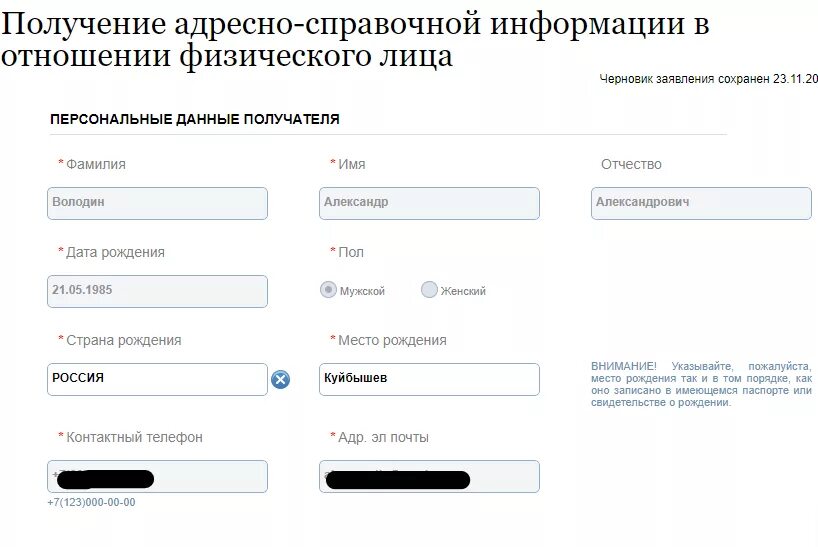
Task: Open the Страна рождения box showing РОССИЯ
Action: click(x=157, y=379)
